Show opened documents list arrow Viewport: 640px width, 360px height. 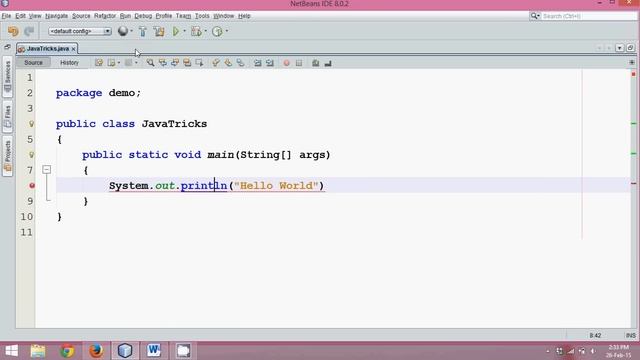[619, 48]
